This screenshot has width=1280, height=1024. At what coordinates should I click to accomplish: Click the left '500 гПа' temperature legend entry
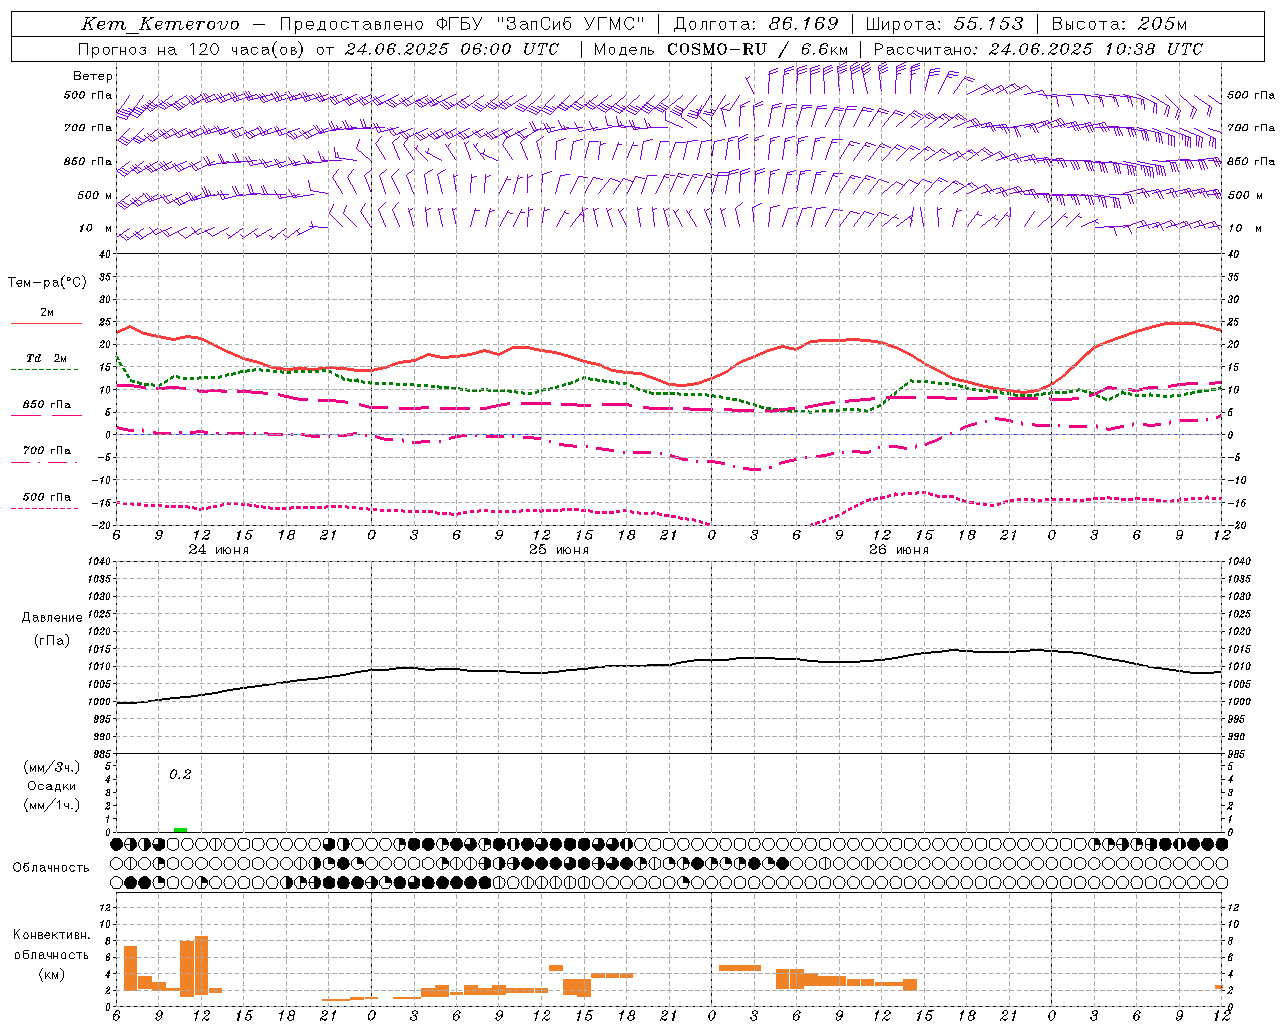tap(47, 497)
